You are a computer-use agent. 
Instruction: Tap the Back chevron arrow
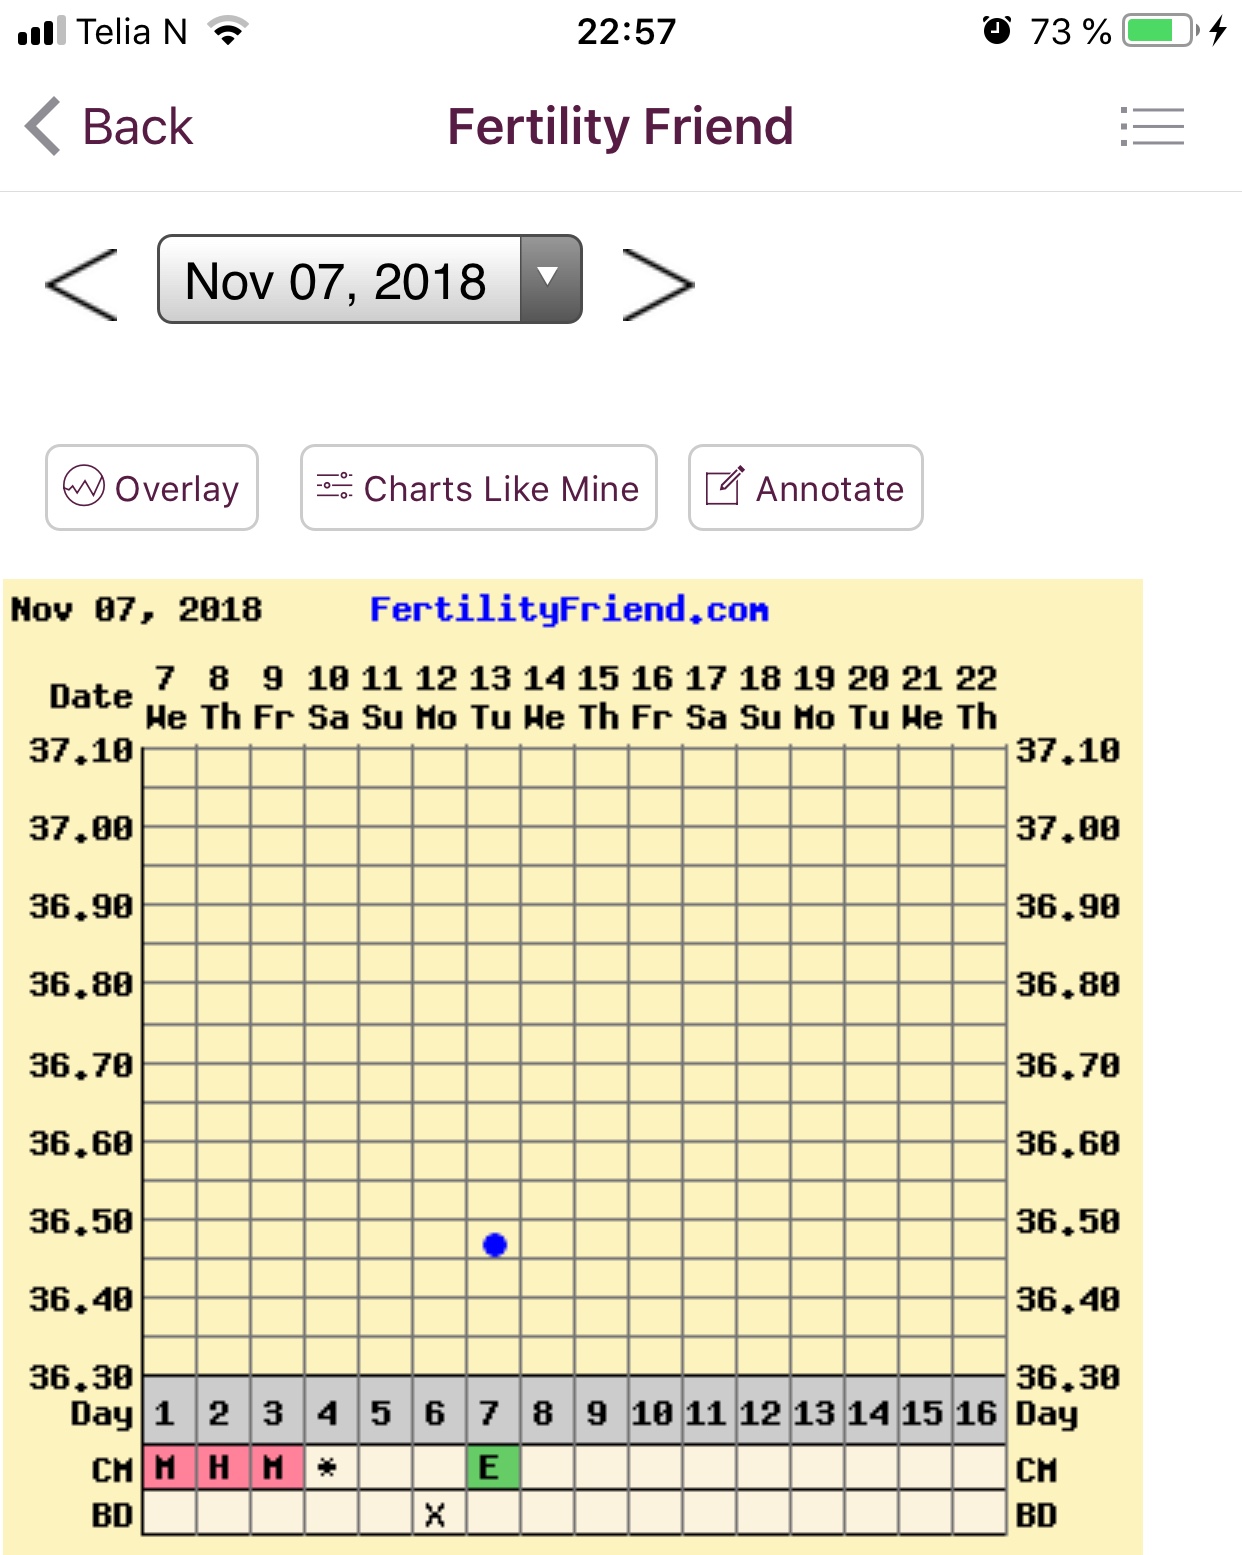(x=43, y=127)
